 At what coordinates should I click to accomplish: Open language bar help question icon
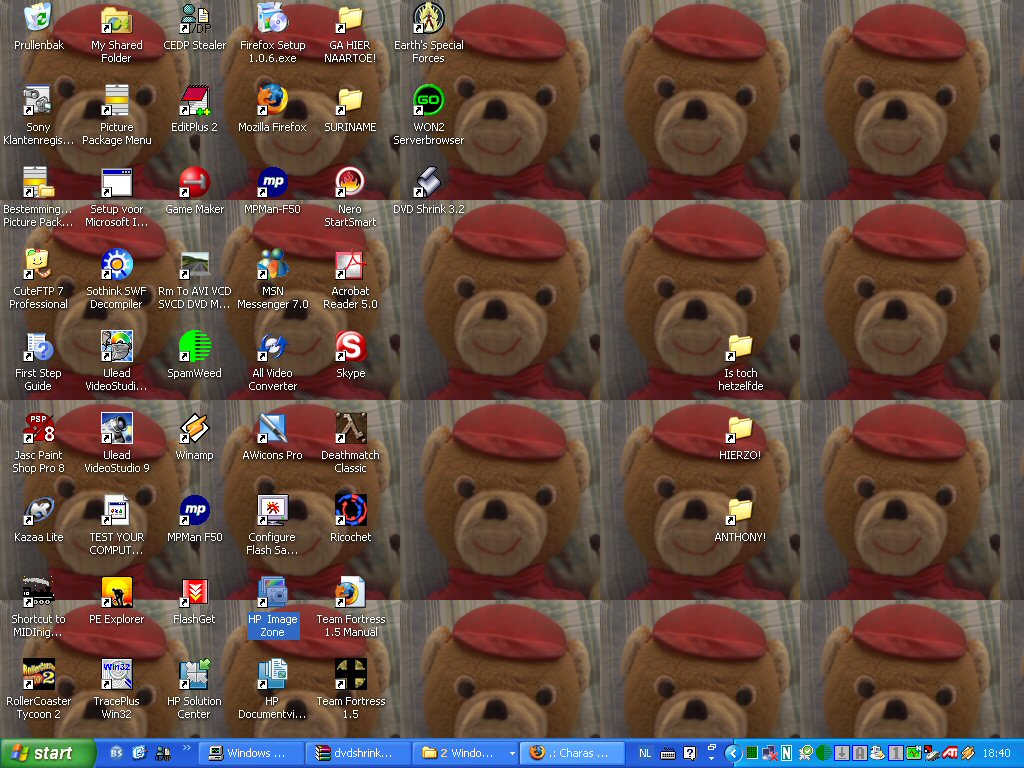point(690,753)
